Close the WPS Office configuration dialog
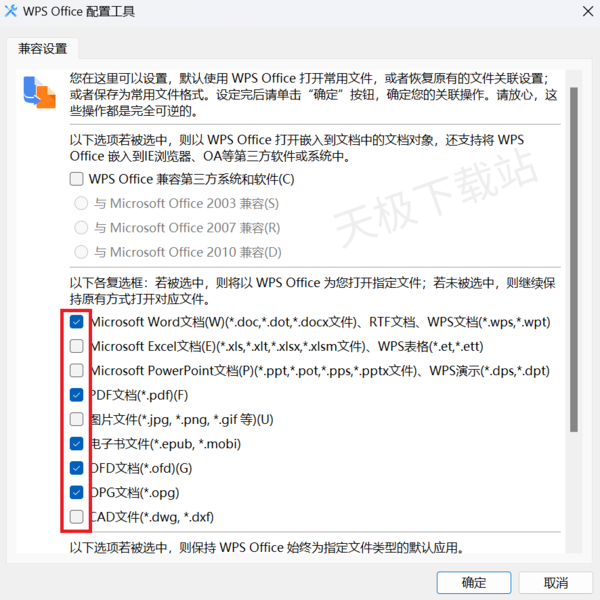Viewport: 600px width, 600px height. [588, 11]
